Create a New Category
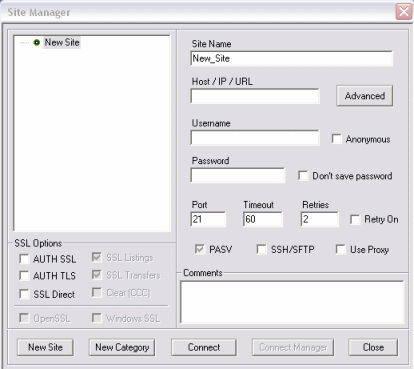This screenshot has height=369, width=414. tap(122, 347)
